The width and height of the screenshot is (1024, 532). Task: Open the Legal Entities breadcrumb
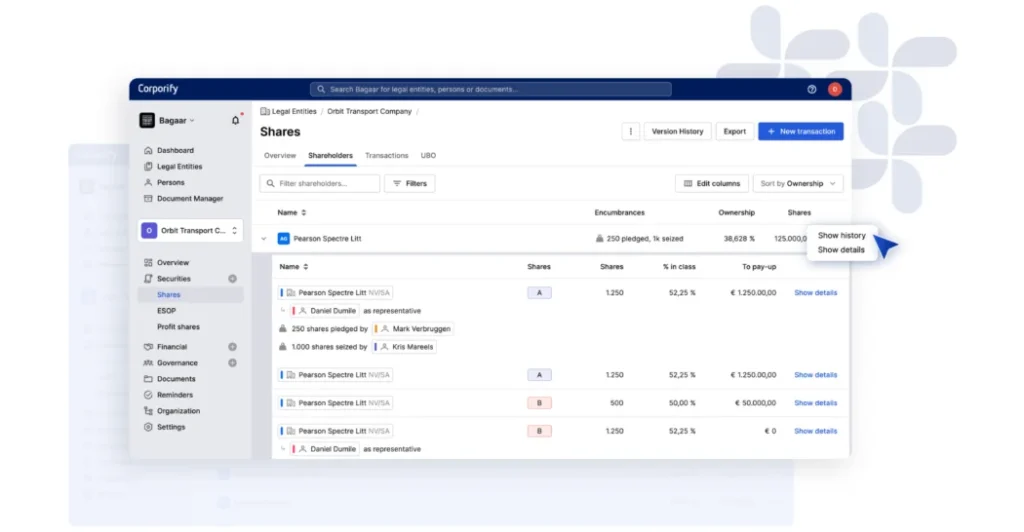[294, 112]
